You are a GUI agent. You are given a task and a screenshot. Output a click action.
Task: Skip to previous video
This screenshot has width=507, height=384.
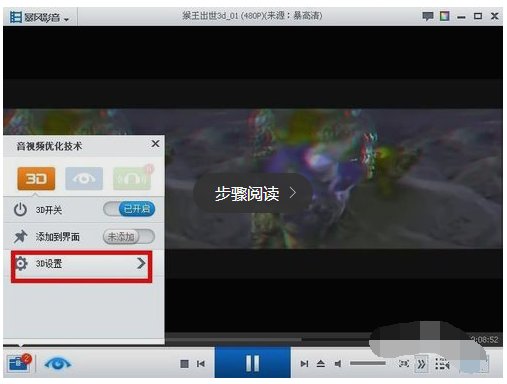[x=201, y=364]
